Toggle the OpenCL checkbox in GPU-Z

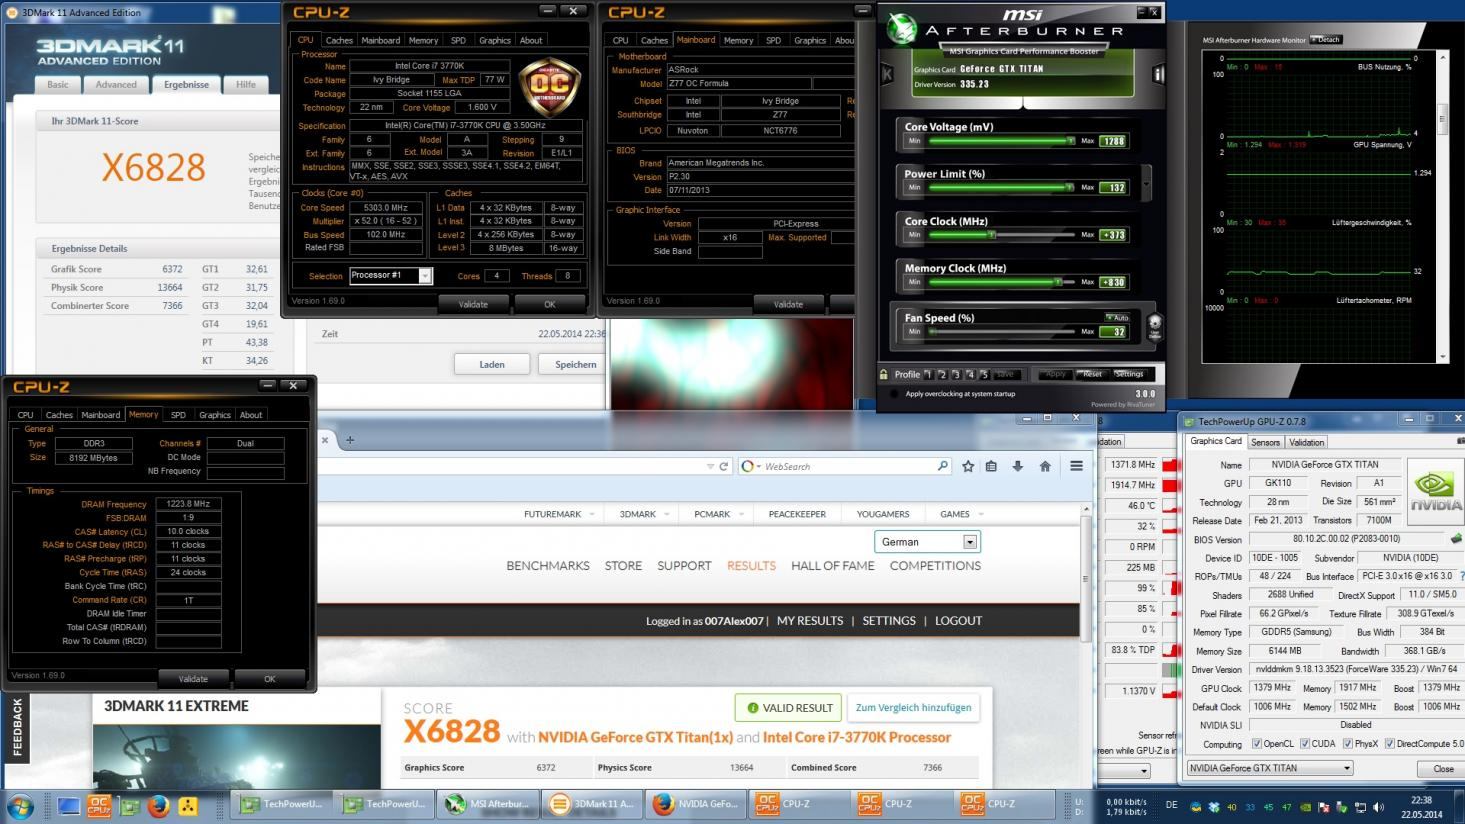coord(1256,744)
